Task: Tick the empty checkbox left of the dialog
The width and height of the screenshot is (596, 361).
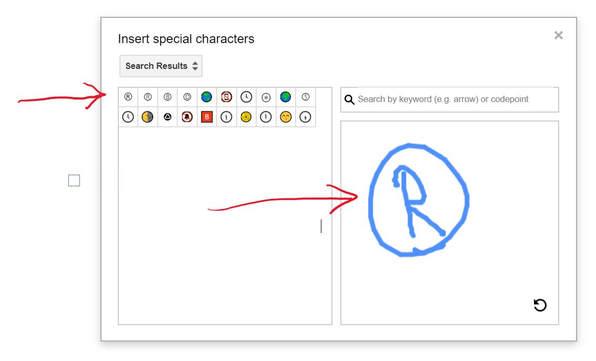Action: coord(74,180)
